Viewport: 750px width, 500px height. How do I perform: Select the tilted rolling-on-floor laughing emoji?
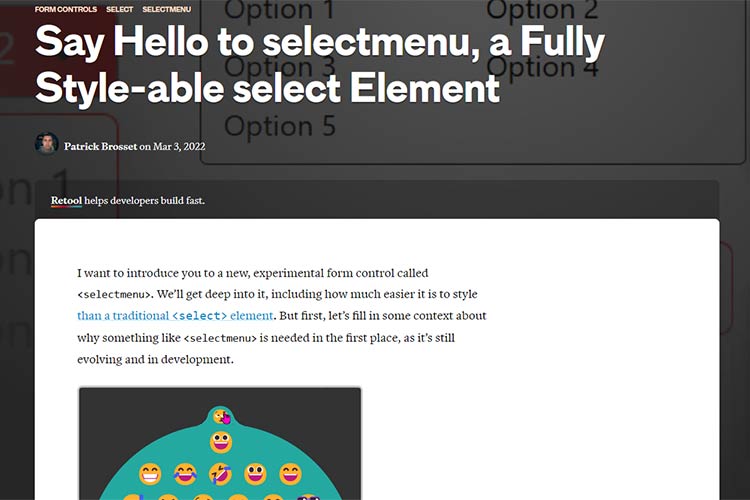(221, 473)
